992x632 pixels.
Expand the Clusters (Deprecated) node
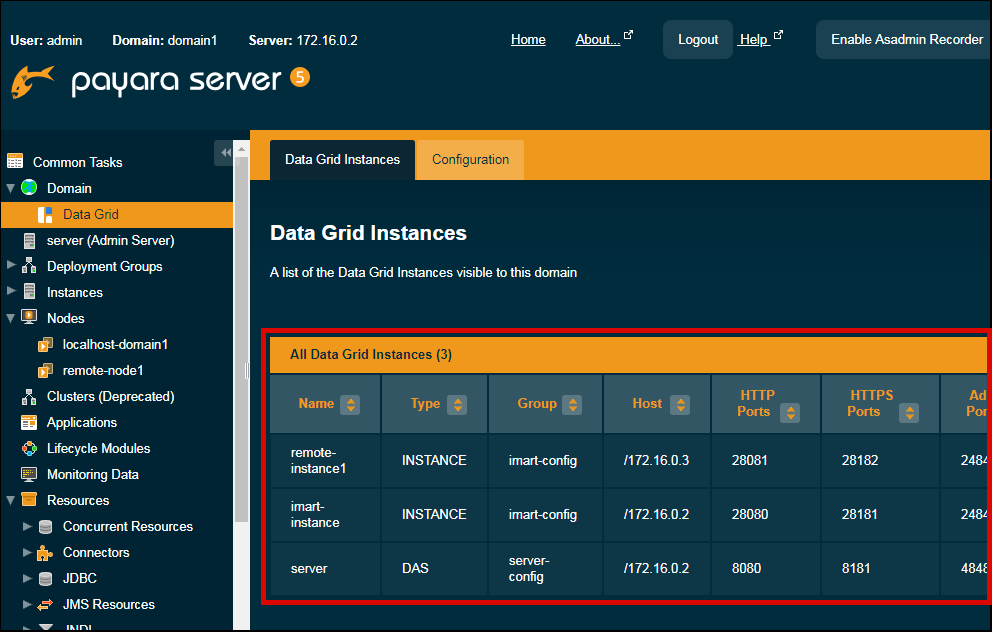10,396
